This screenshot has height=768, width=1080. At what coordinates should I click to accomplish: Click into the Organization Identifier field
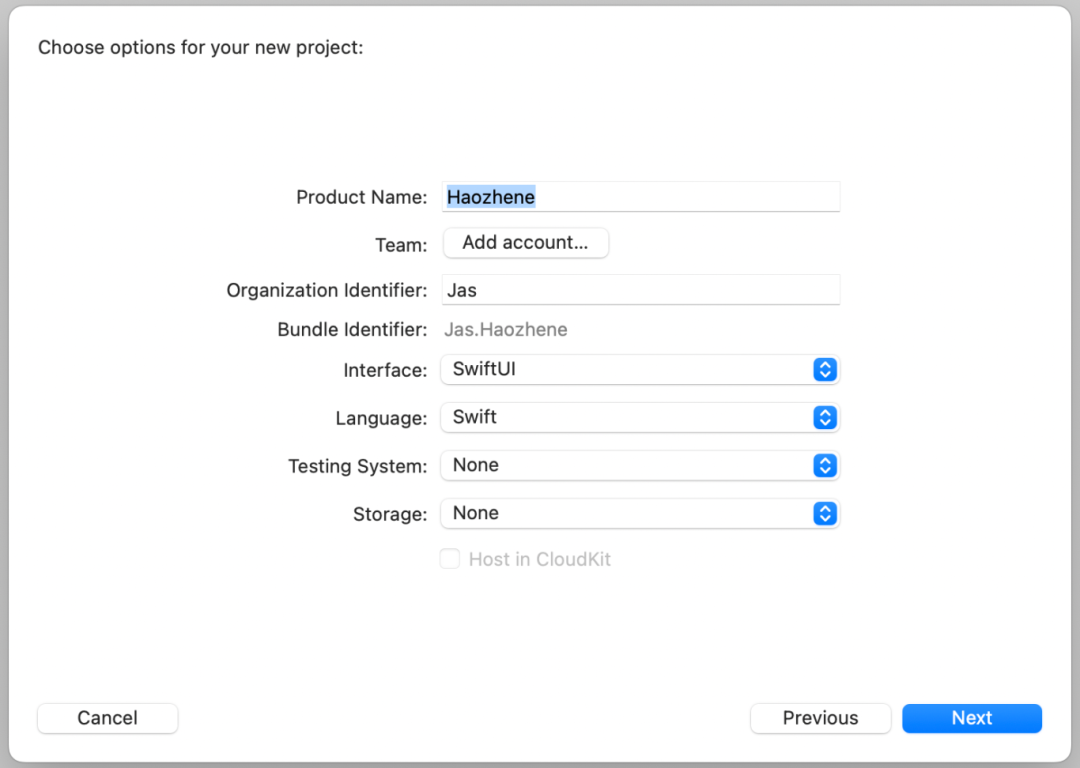[641, 290]
